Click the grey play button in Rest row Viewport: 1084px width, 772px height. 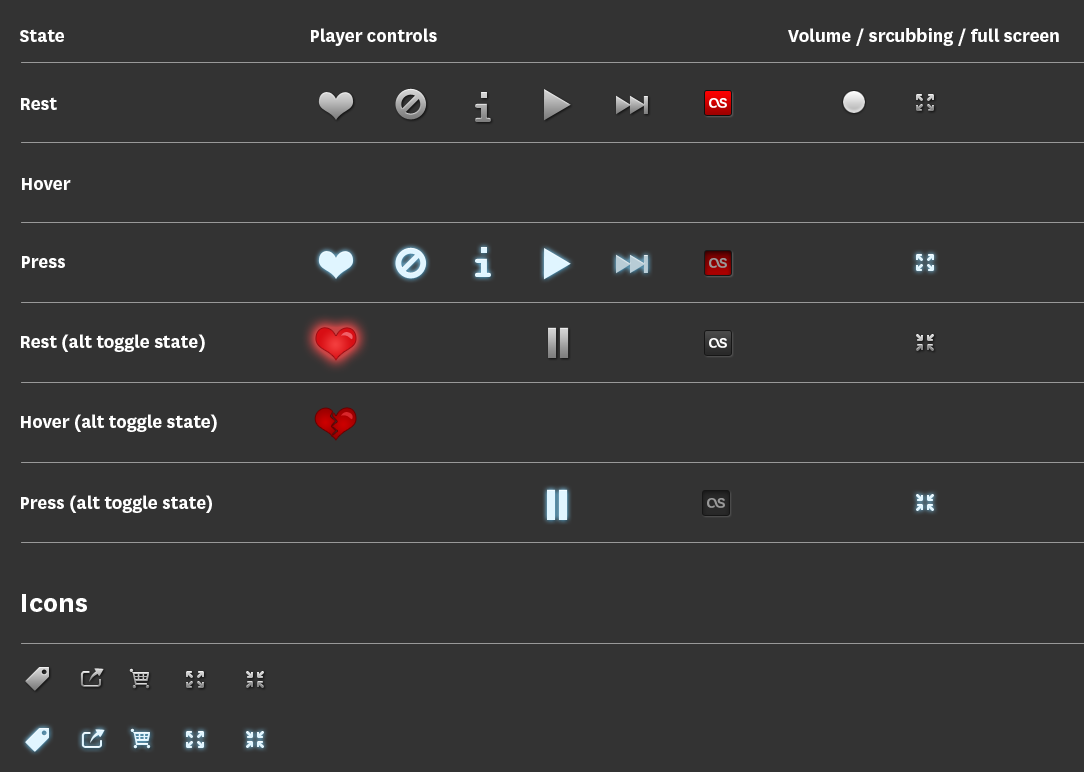click(x=557, y=105)
